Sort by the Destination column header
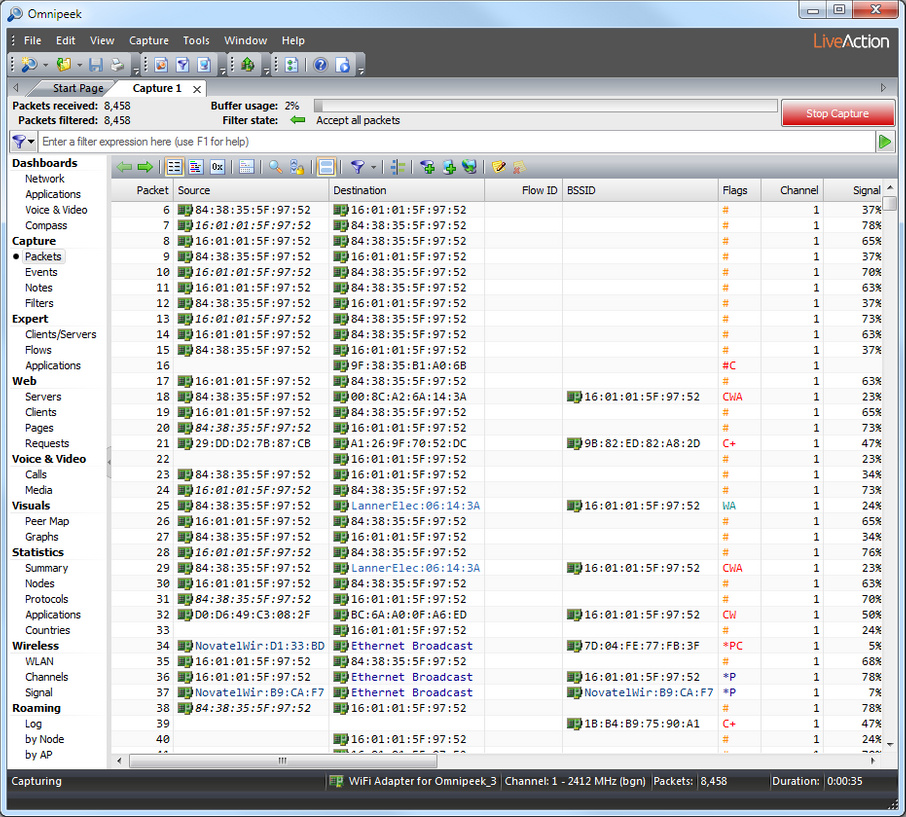 click(406, 190)
